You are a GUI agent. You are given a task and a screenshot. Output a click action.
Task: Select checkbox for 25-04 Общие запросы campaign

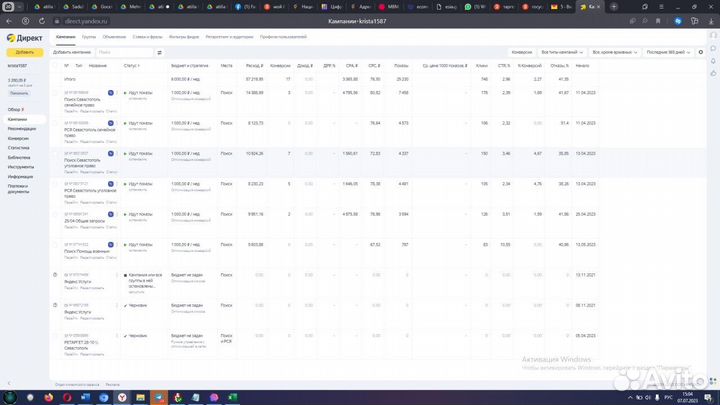tap(56, 213)
